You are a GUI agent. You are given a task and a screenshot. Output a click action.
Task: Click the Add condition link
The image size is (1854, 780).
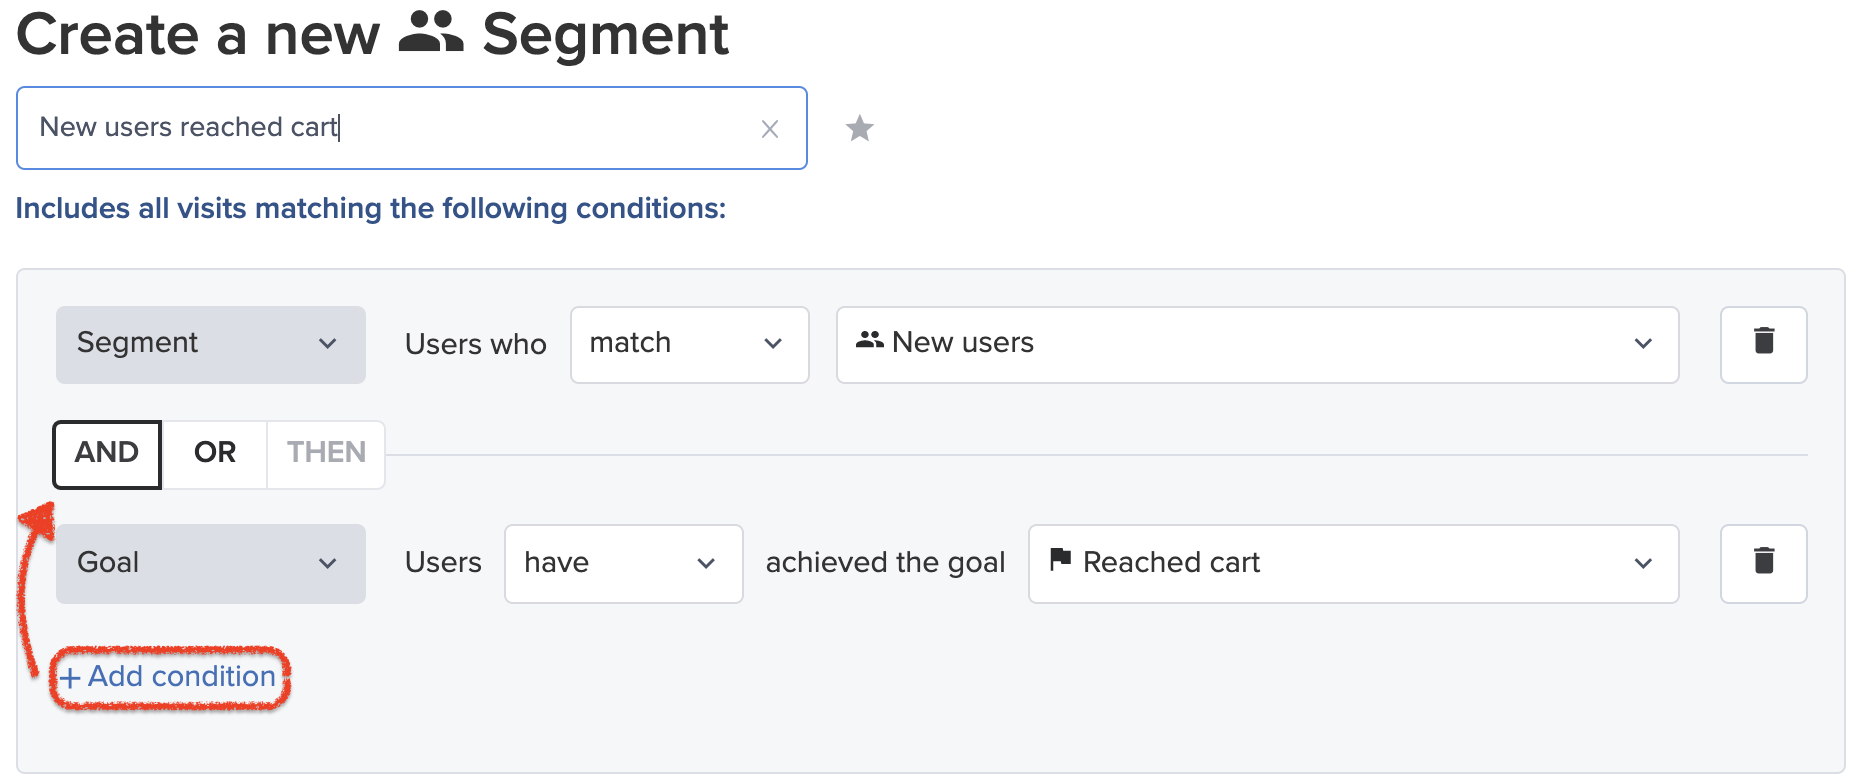[168, 677]
